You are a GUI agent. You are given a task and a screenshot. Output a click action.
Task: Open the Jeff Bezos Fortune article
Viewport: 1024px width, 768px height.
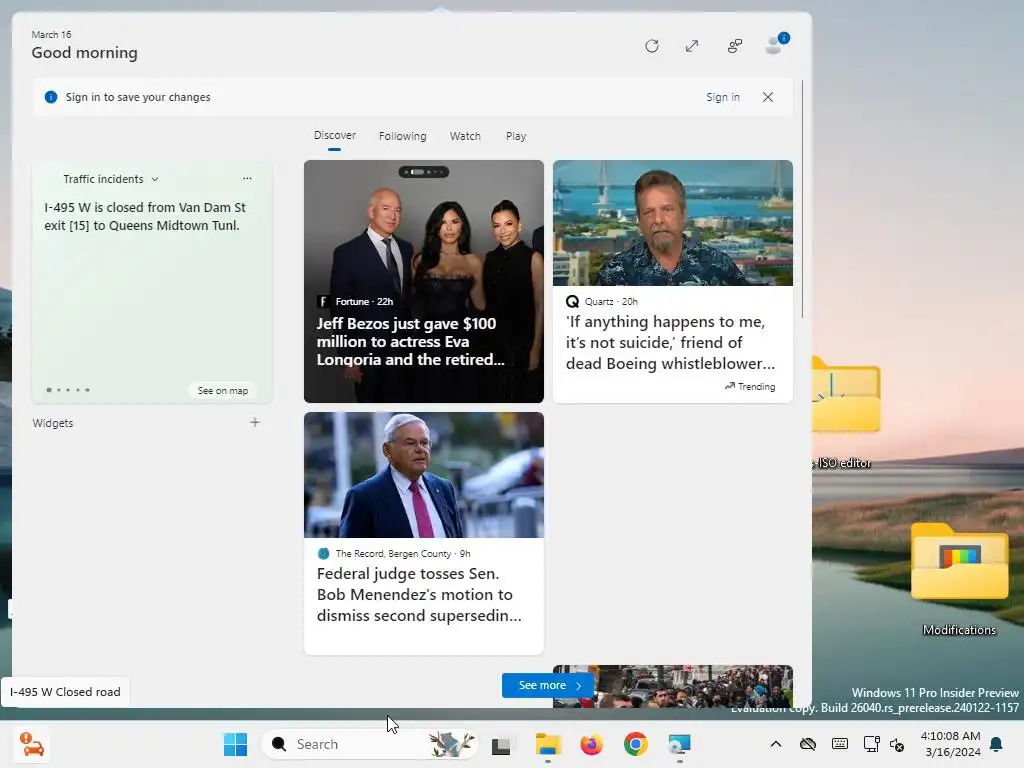click(424, 281)
